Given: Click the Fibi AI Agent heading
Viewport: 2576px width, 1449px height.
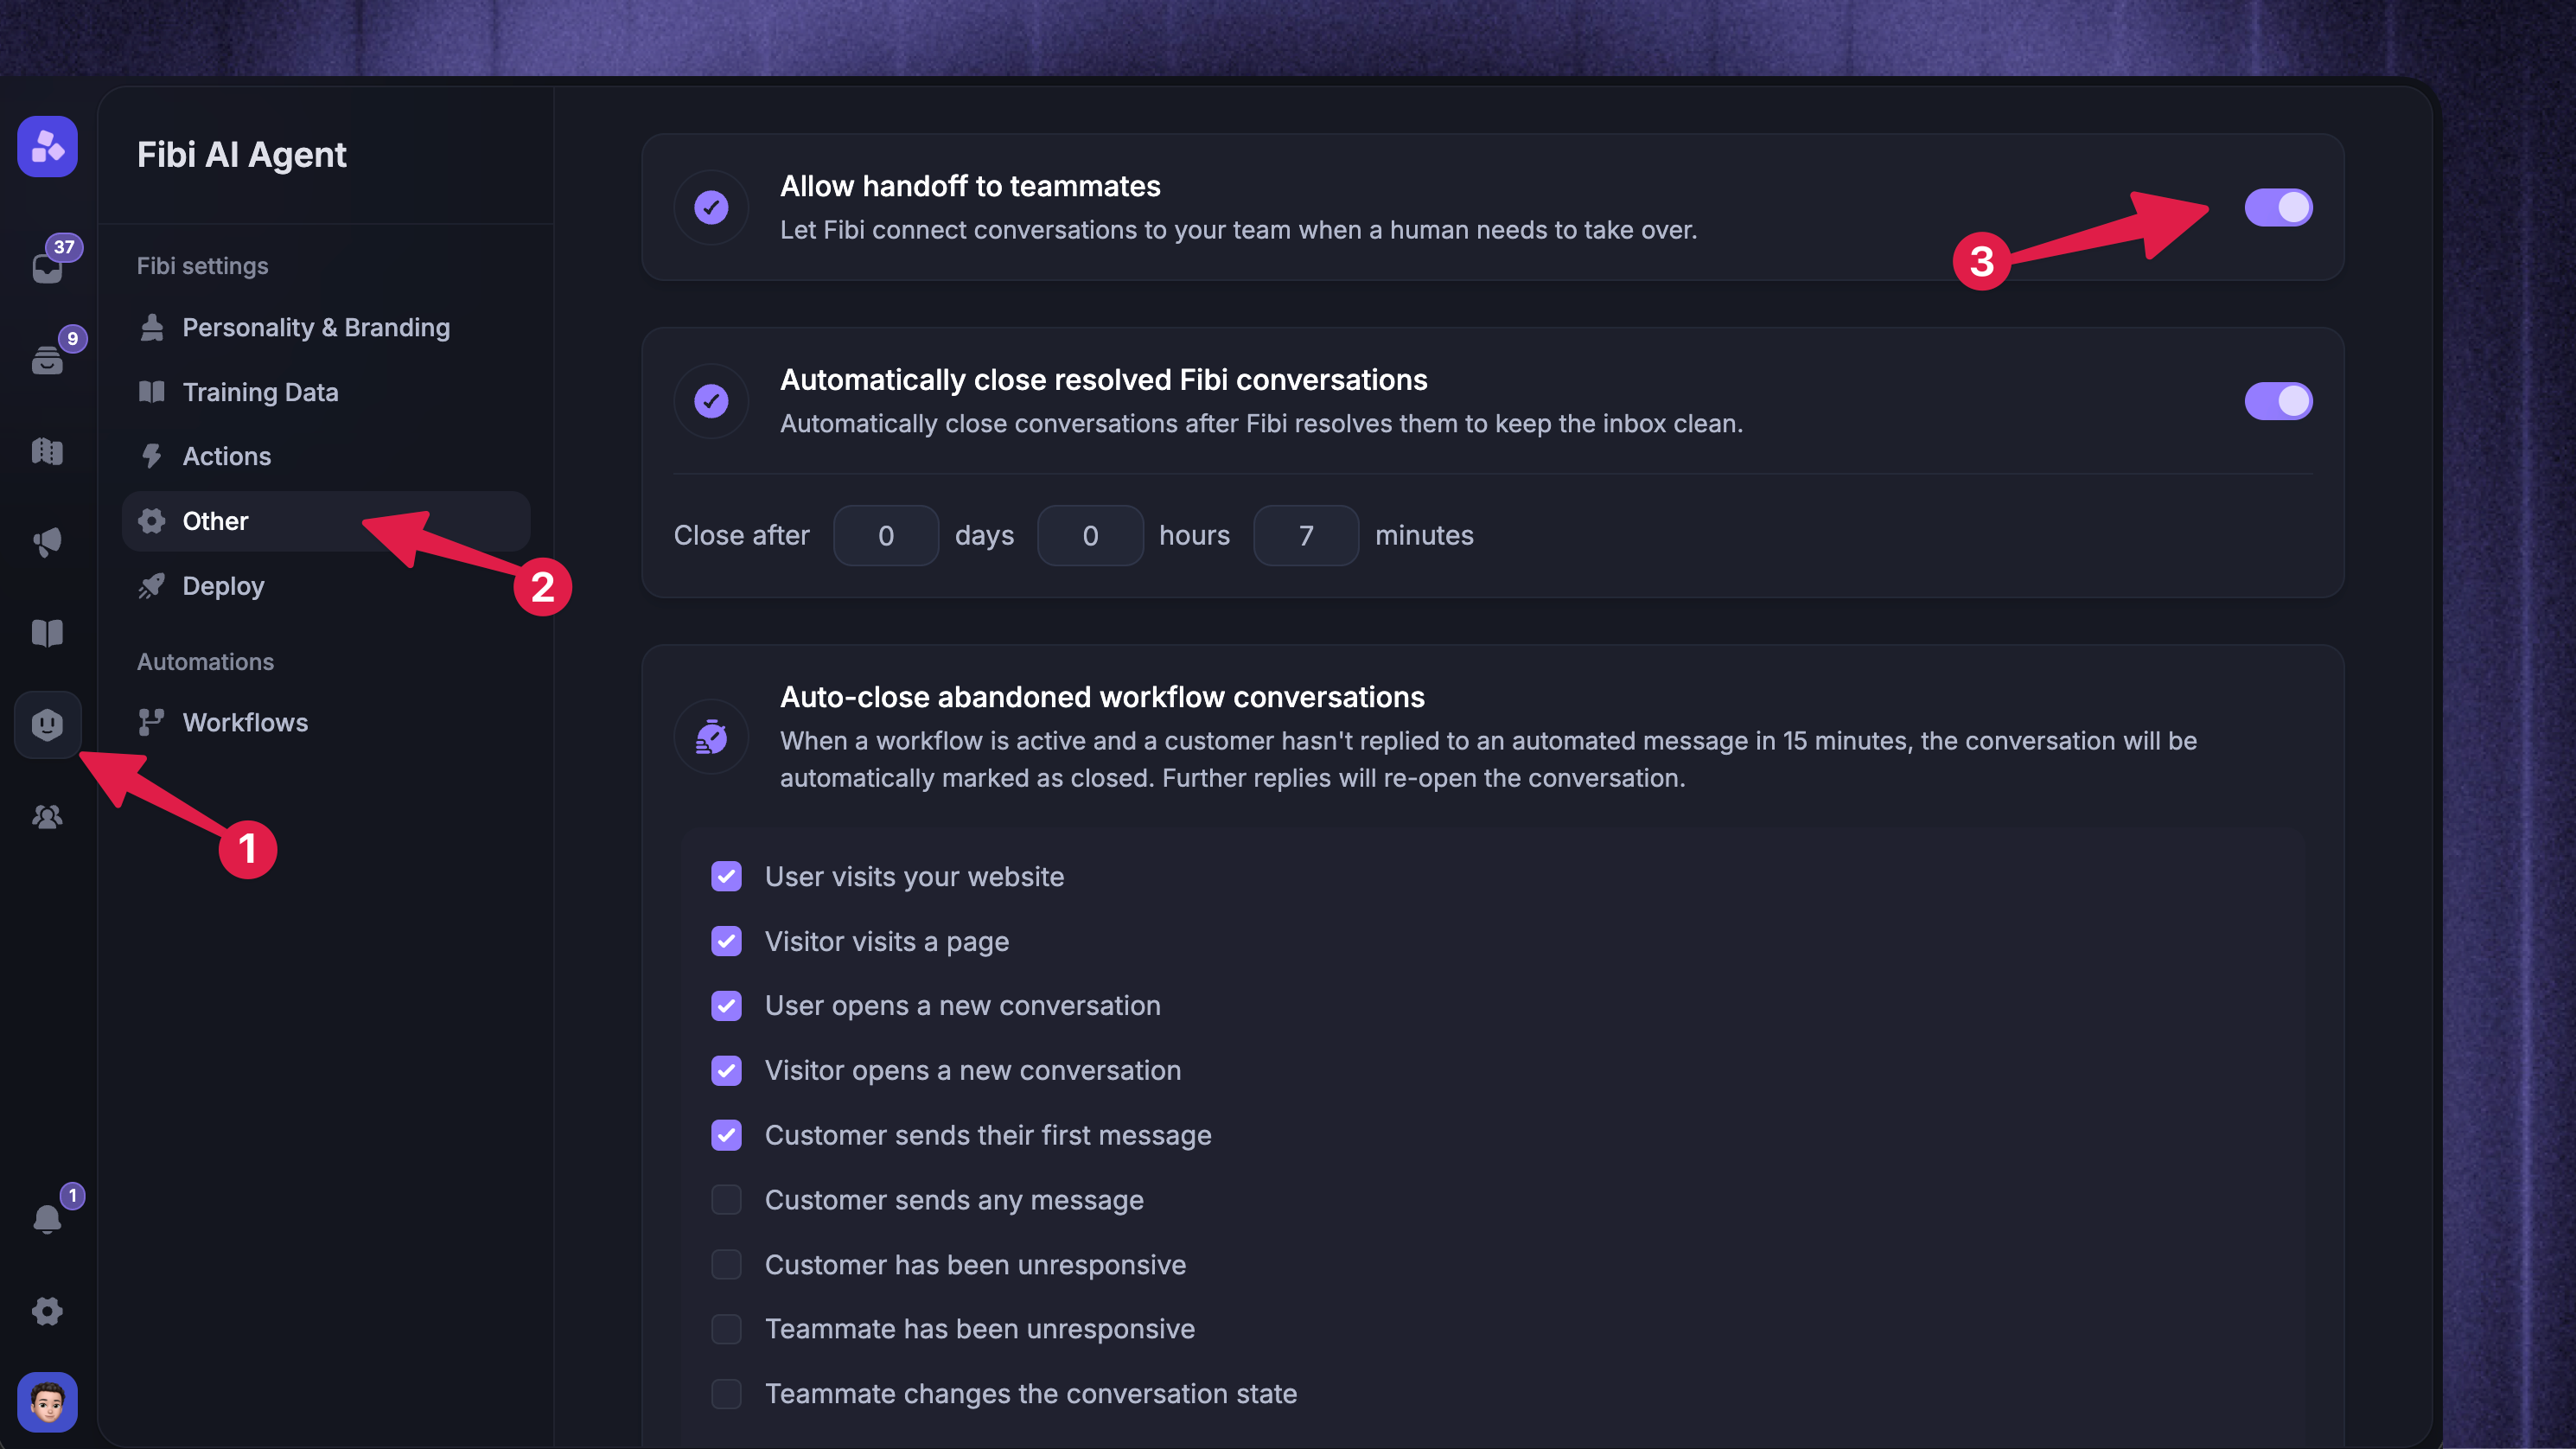Looking at the screenshot, I should (241, 155).
